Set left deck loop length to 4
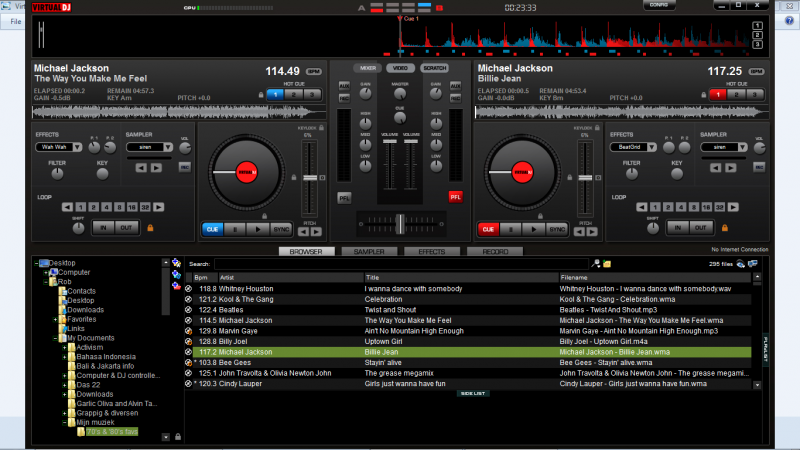Screen dimensions: 800x450 (x=106, y=207)
